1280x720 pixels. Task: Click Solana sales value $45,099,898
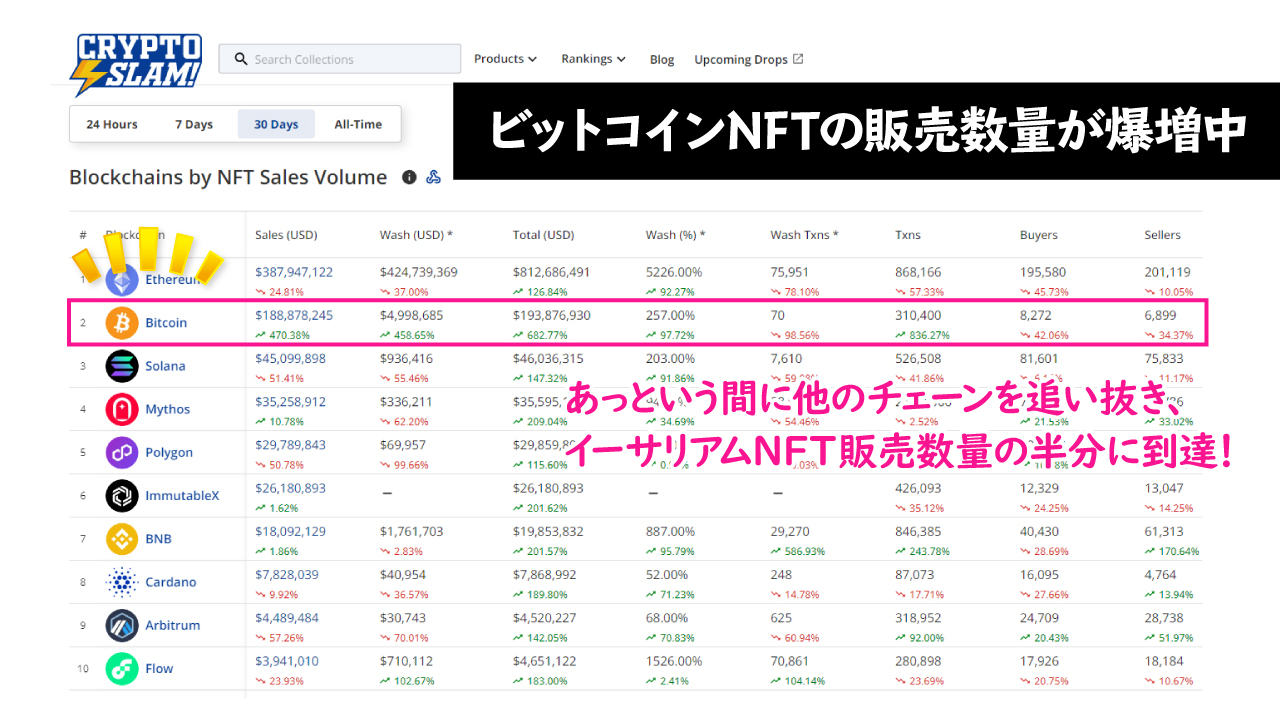tap(290, 358)
